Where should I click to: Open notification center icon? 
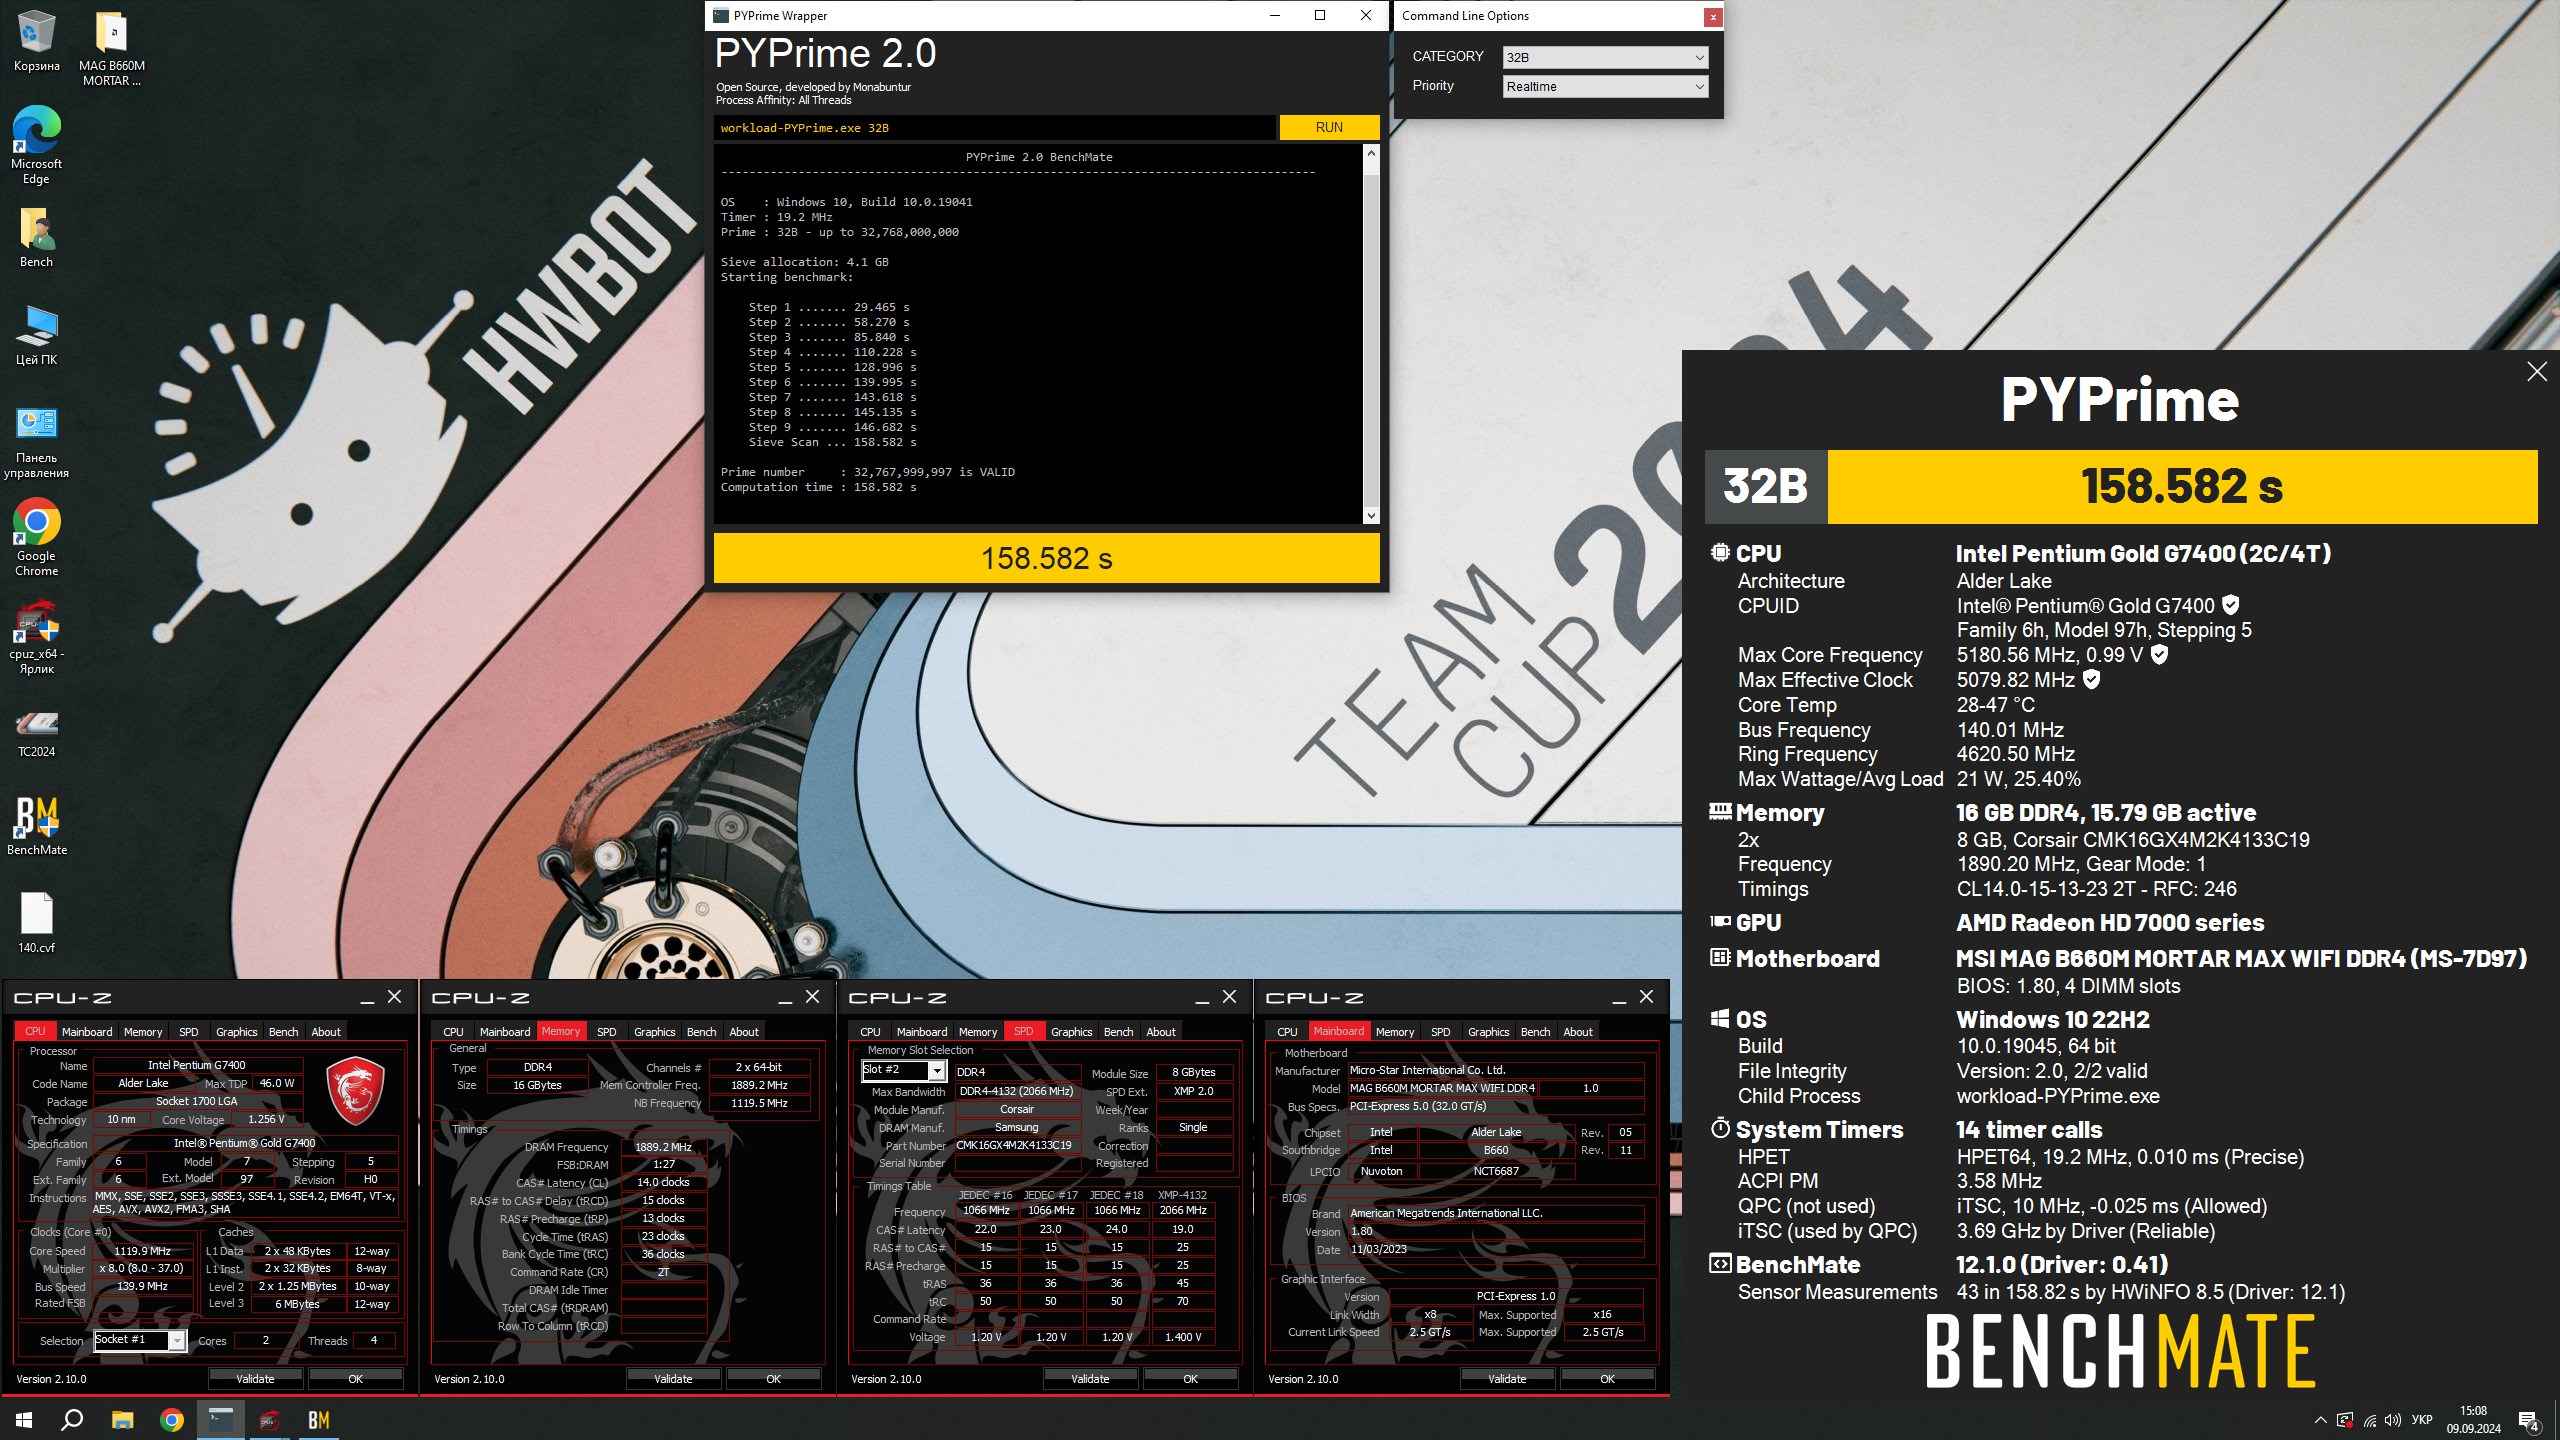tap(2528, 1420)
